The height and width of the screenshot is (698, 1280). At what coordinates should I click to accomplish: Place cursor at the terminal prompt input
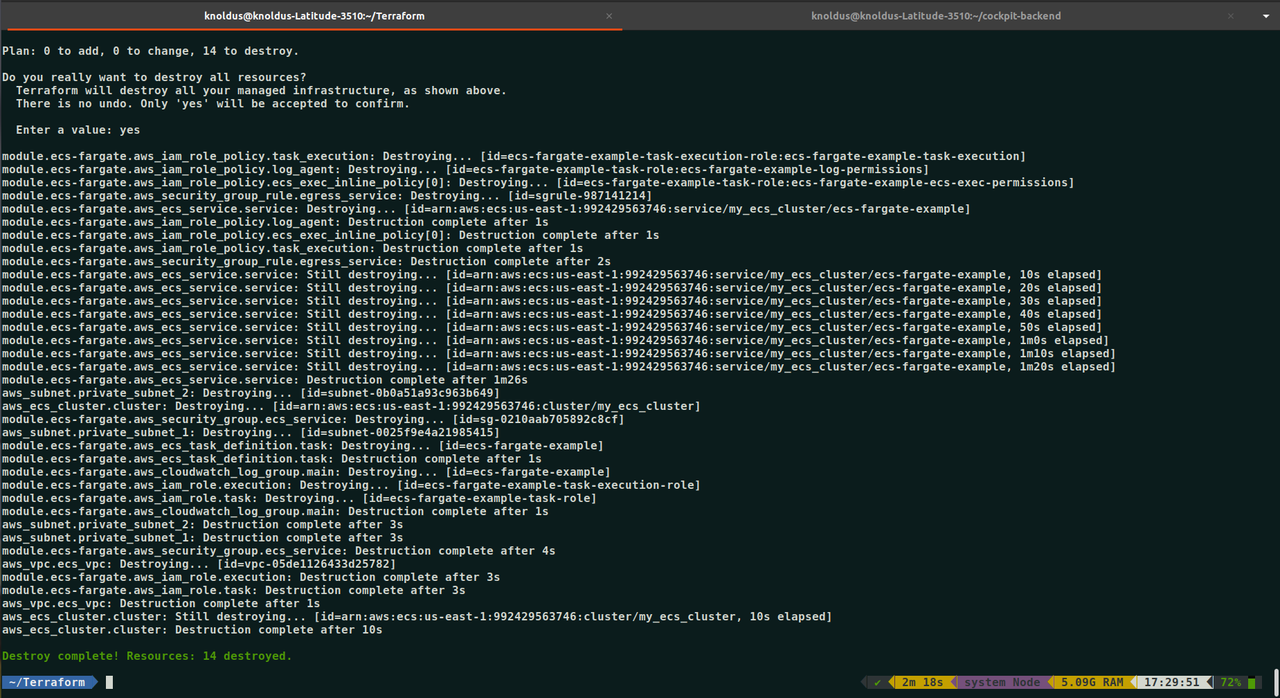coord(109,683)
